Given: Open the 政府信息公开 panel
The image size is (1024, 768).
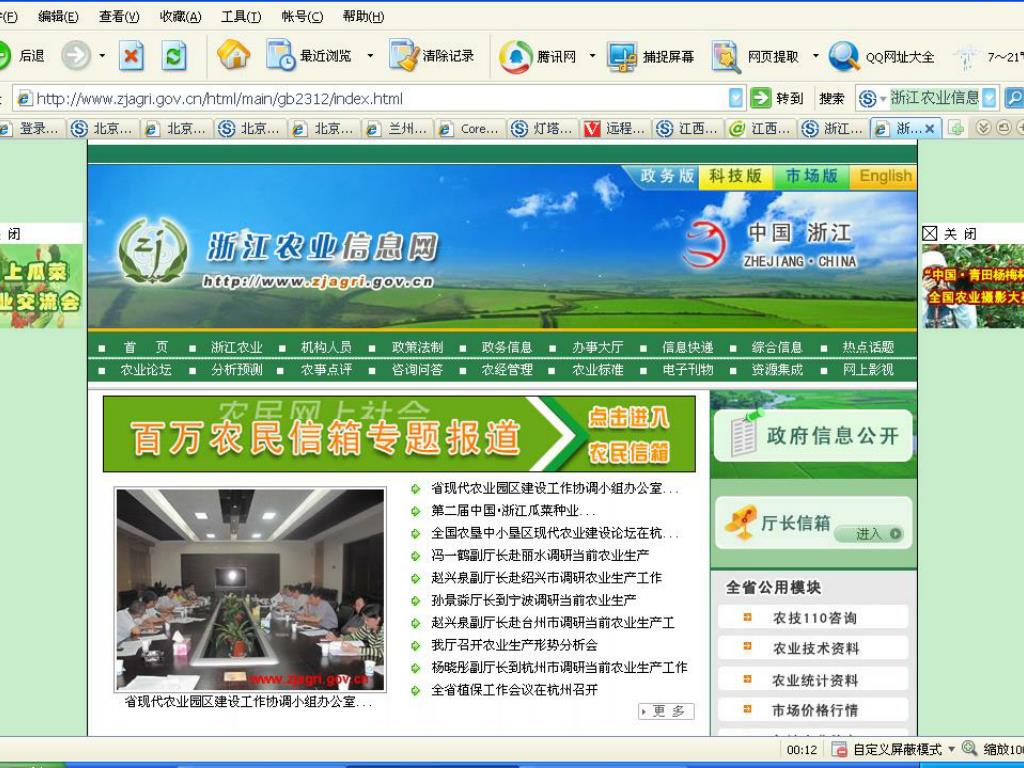Looking at the screenshot, I should [813, 436].
